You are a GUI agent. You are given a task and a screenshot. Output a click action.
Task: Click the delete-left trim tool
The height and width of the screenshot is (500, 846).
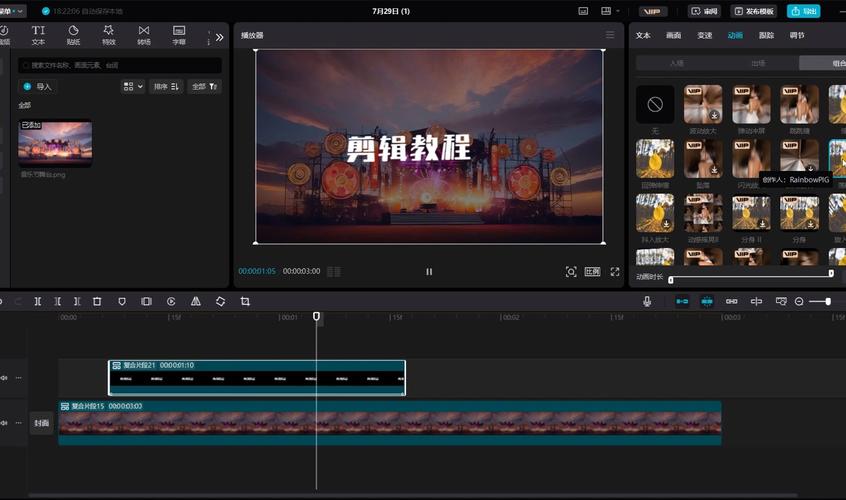(57, 302)
